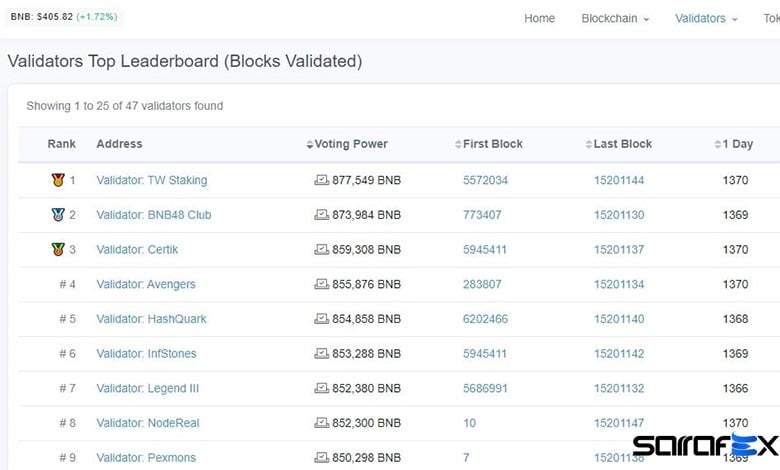Screen dimensions: 780x470
Task: Open first block 7 link for Pexmons
Action: coord(466,458)
